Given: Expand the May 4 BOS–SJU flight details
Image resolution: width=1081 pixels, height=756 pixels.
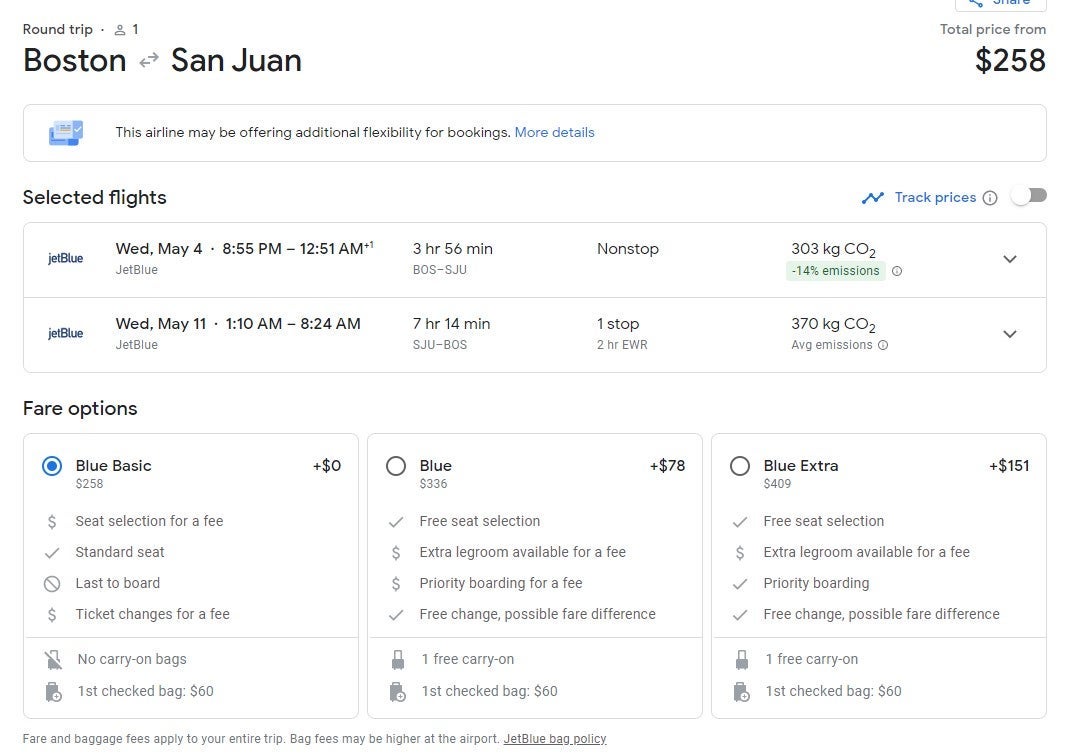Looking at the screenshot, I should click(1009, 259).
